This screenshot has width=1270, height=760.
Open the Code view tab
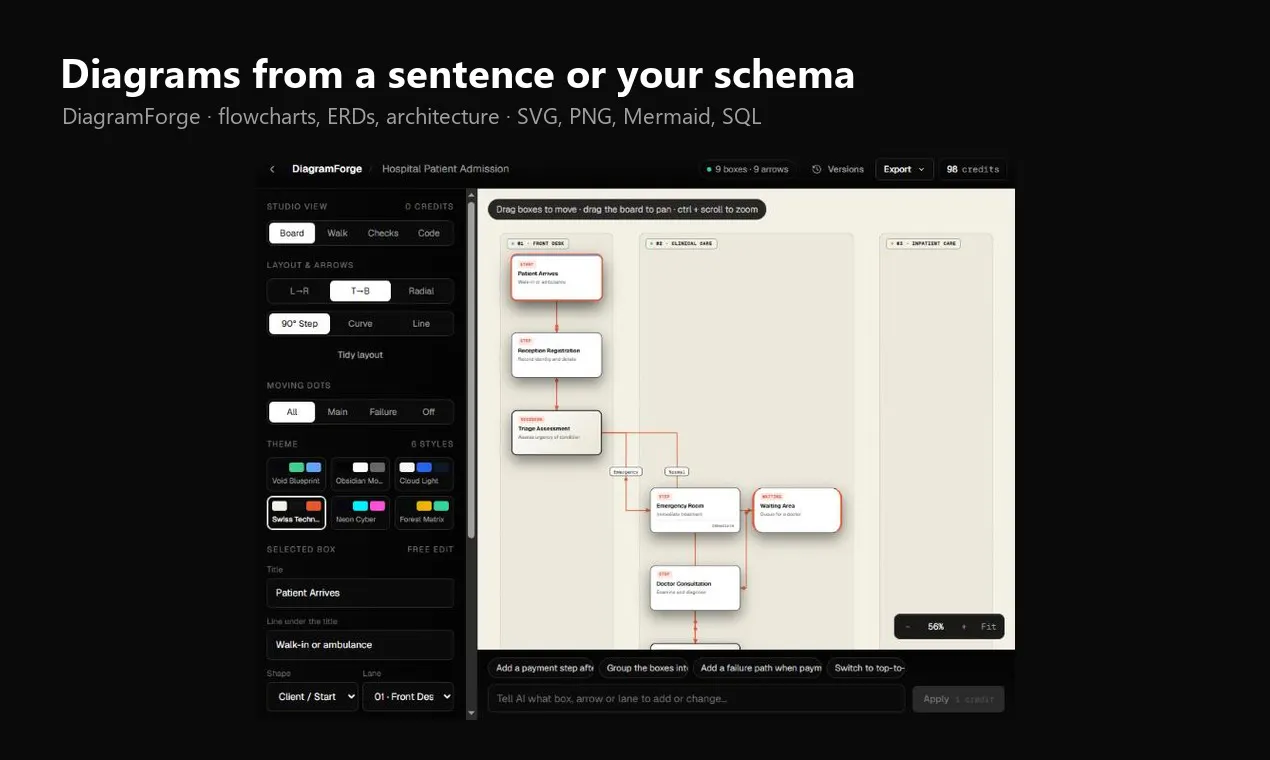coord(429,233)
